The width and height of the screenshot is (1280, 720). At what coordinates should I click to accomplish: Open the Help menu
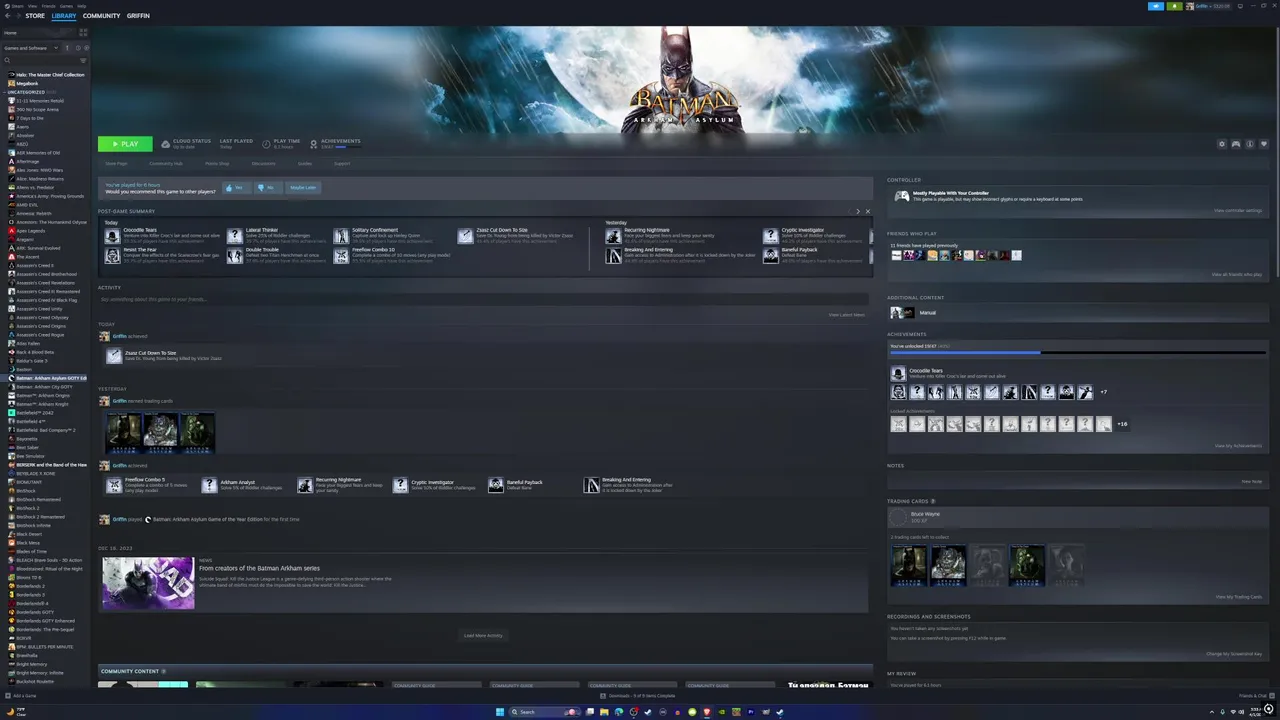tap(82, 6)
